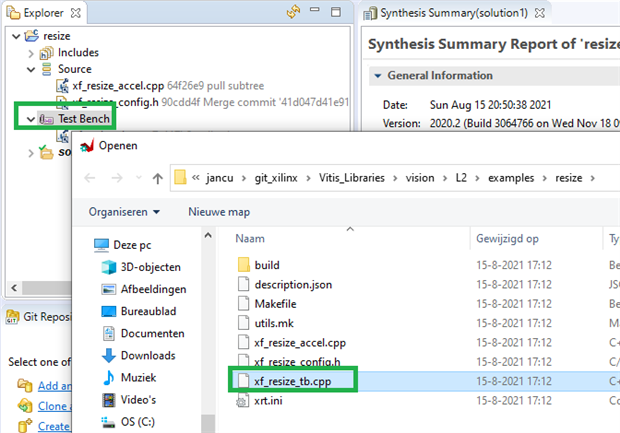Click the Clone link in Git Repositories
This screenshot has height=433, width=620.
(54, 406)
